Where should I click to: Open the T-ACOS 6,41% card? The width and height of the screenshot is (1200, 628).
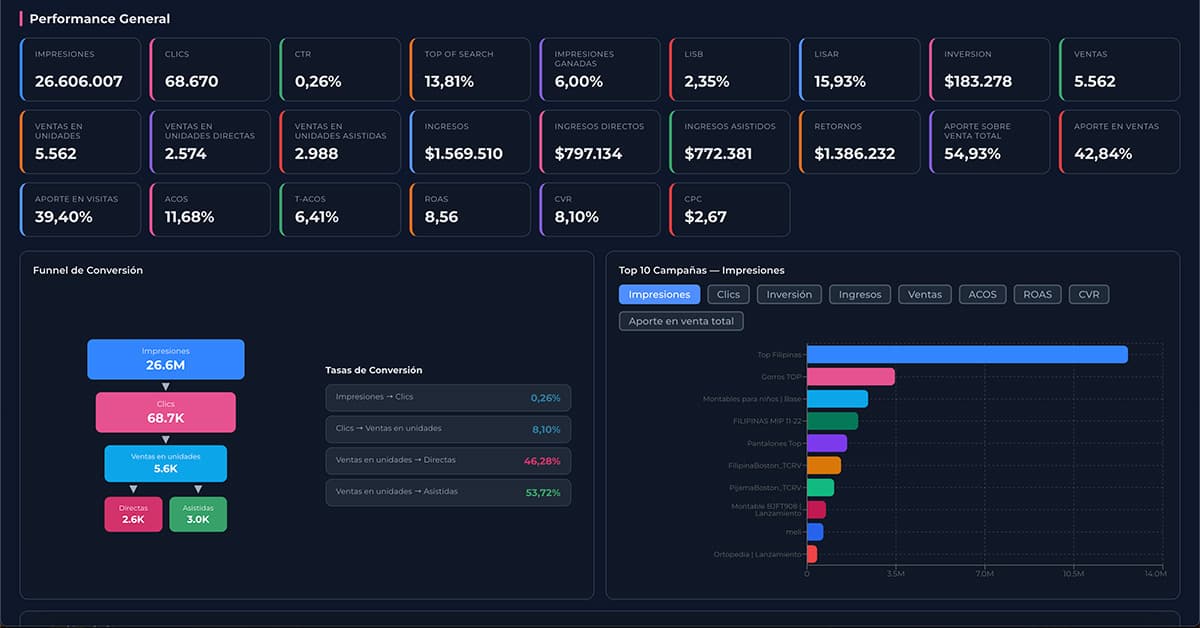(340, 210)
